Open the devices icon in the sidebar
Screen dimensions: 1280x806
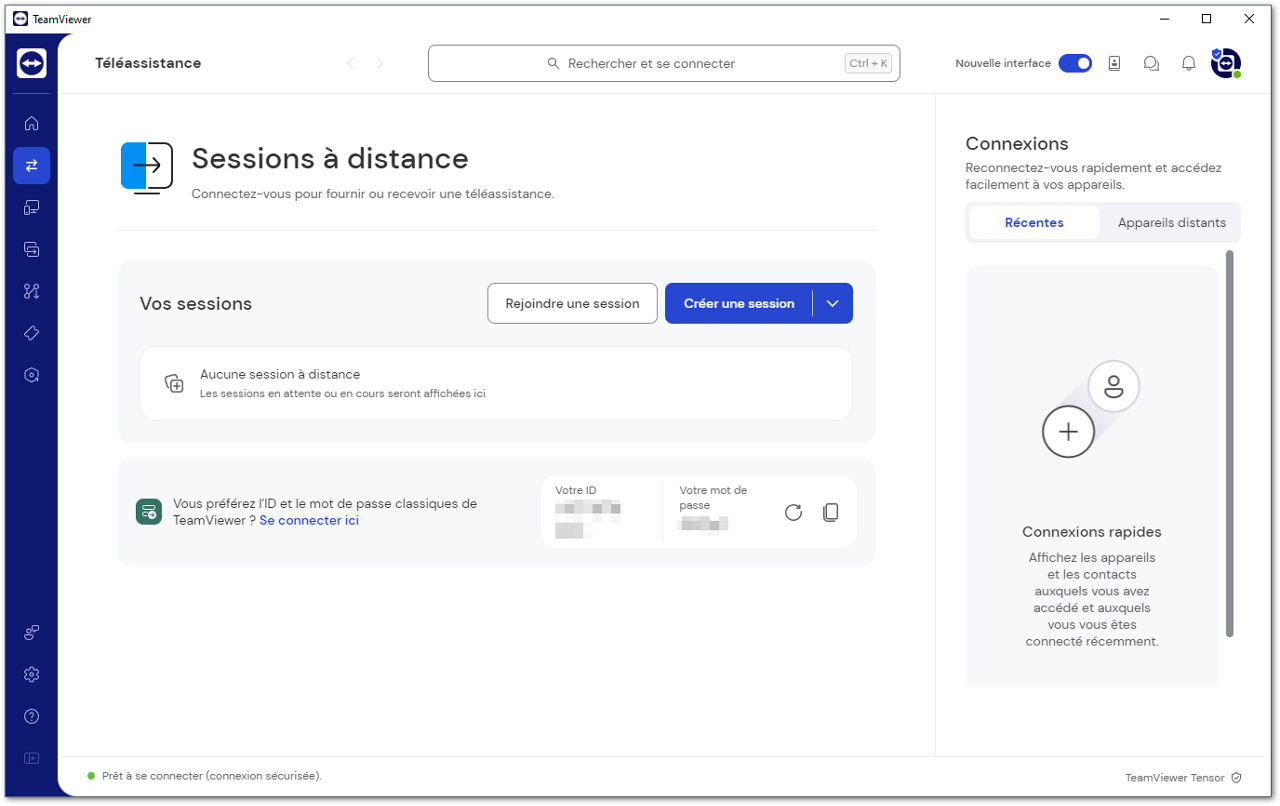tap(31, 208)
